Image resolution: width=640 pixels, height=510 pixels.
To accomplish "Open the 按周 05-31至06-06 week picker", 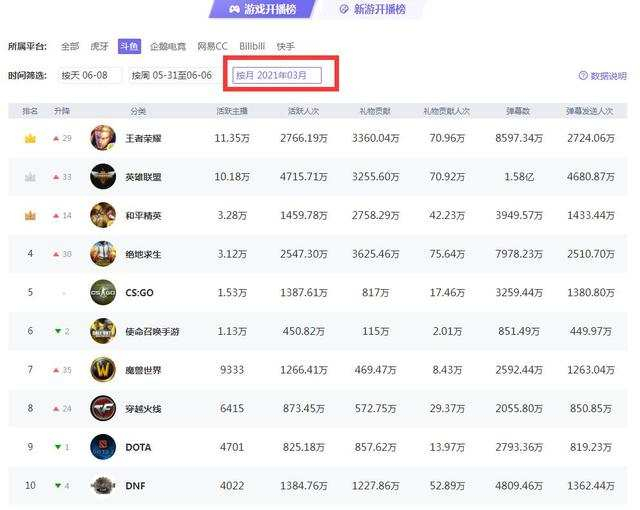I will click(x=171, y=75).
